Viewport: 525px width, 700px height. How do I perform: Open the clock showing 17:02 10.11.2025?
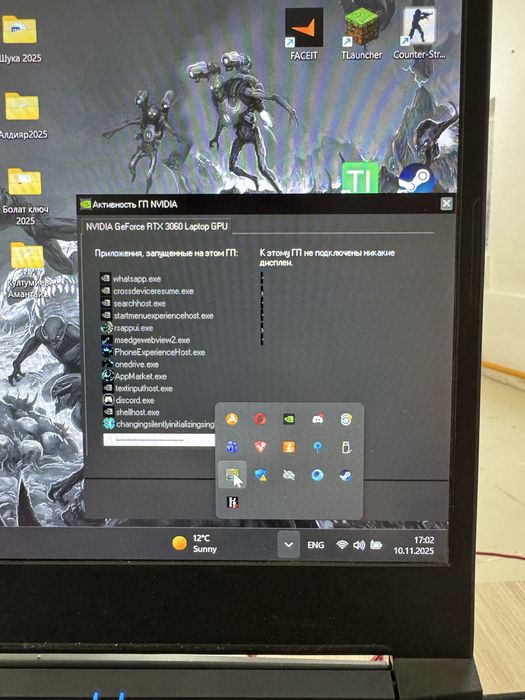(x=413, y=545)
